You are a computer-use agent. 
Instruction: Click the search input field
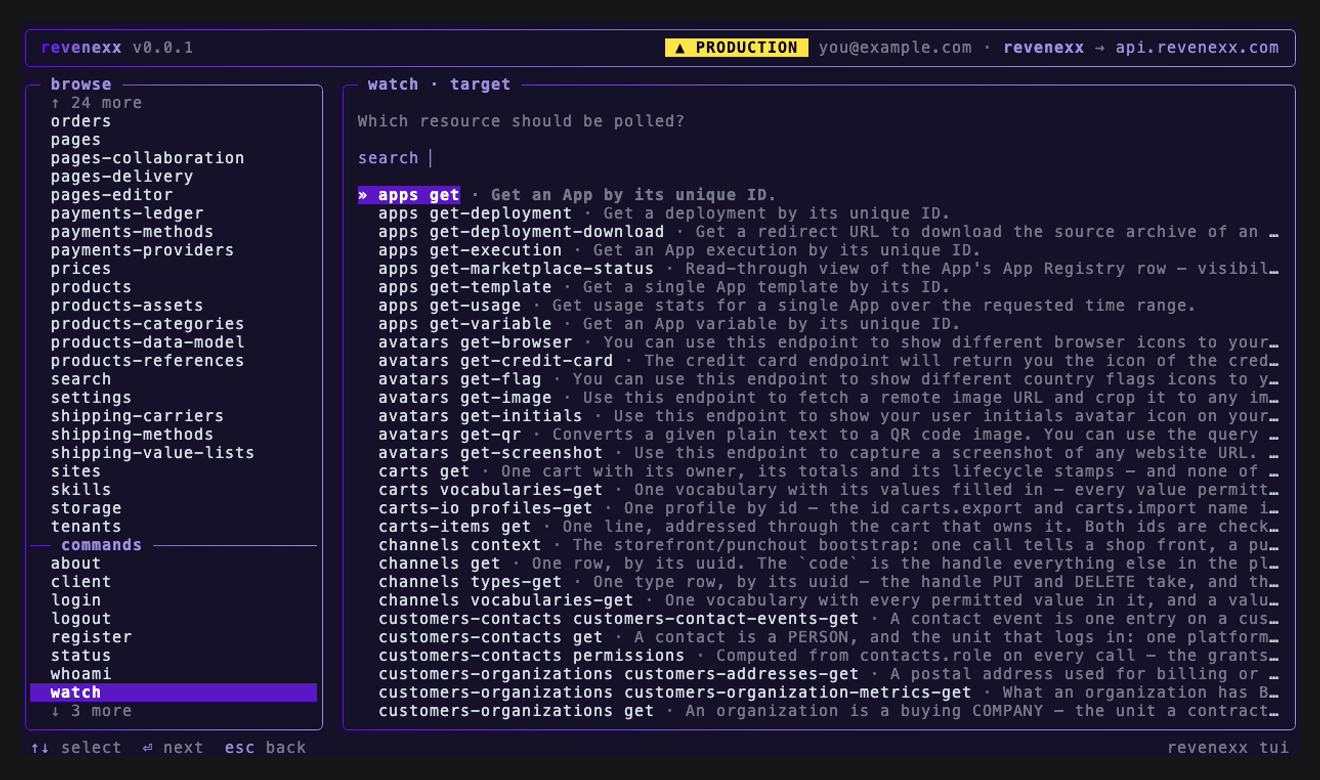(x=818, y=158)
